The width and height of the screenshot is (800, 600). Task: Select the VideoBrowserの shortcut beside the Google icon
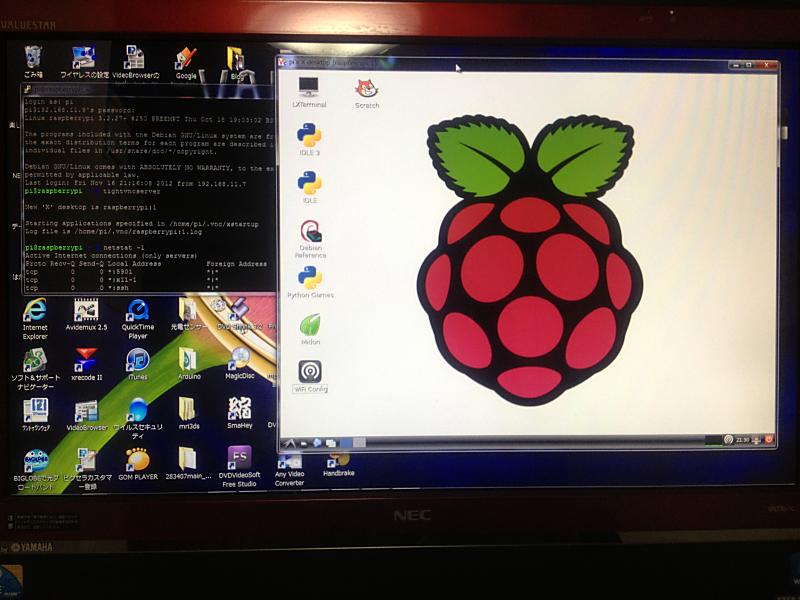(135, 62)
